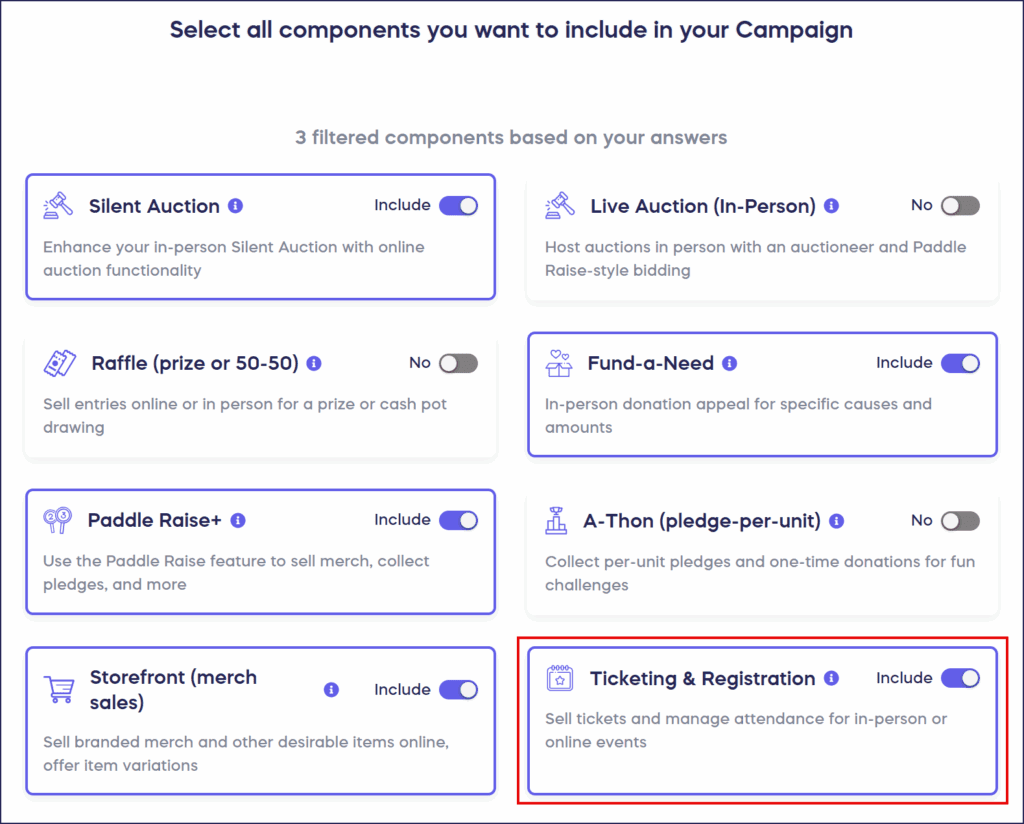The image size is (1024, 824).
Task: Disable the Silent Auction toggle
Action: pyautogui.click(x=458, y=206)
